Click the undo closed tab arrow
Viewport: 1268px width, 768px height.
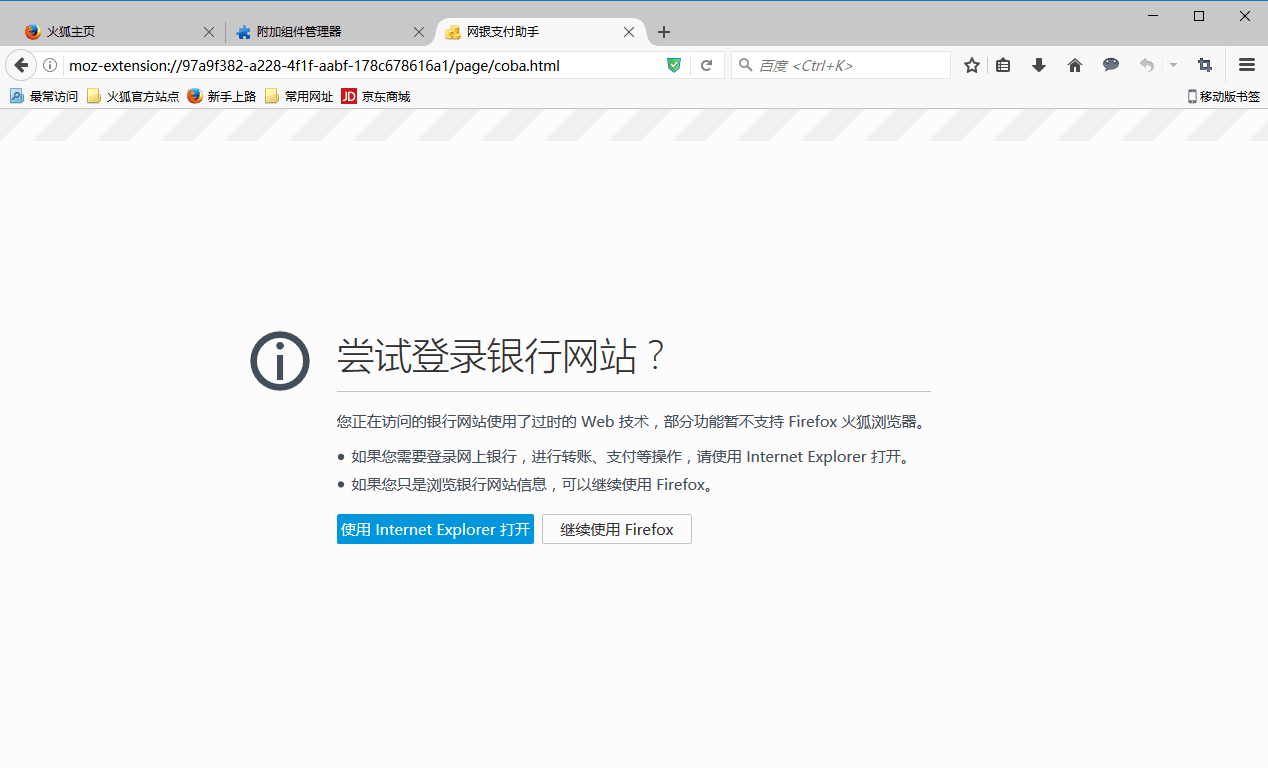pos(1147,65)
